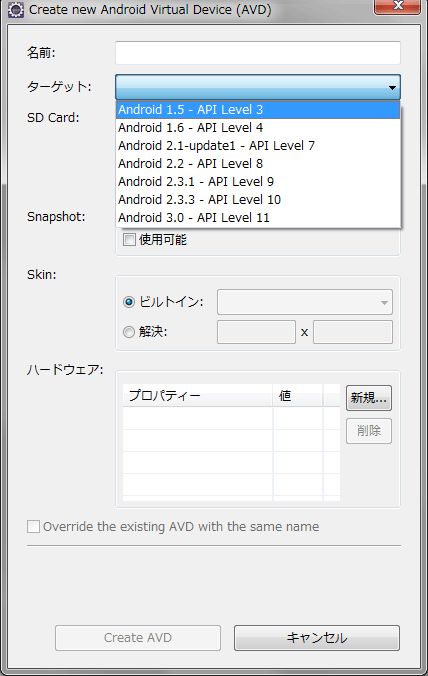Click the AVD dialog title bar icon
Image resolution: width=428 pixels, height=676 pixels.
[16, 9]
